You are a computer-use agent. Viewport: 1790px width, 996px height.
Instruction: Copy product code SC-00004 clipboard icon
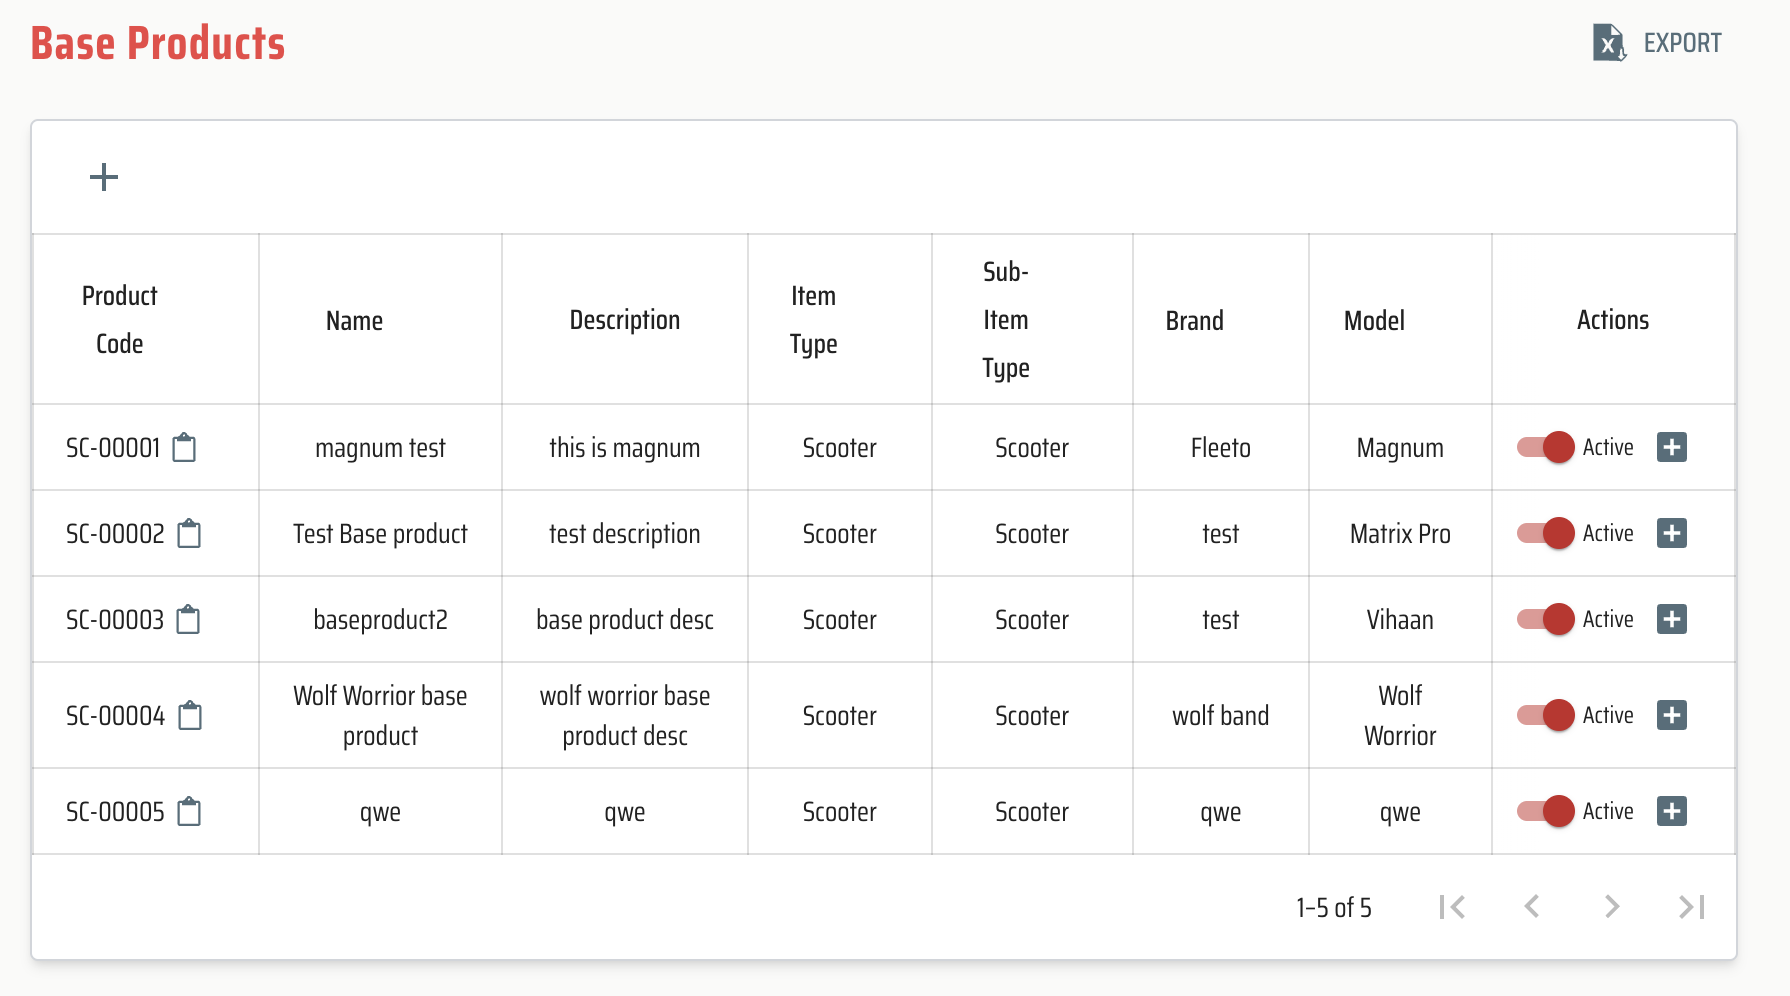[x=190, y=716]
